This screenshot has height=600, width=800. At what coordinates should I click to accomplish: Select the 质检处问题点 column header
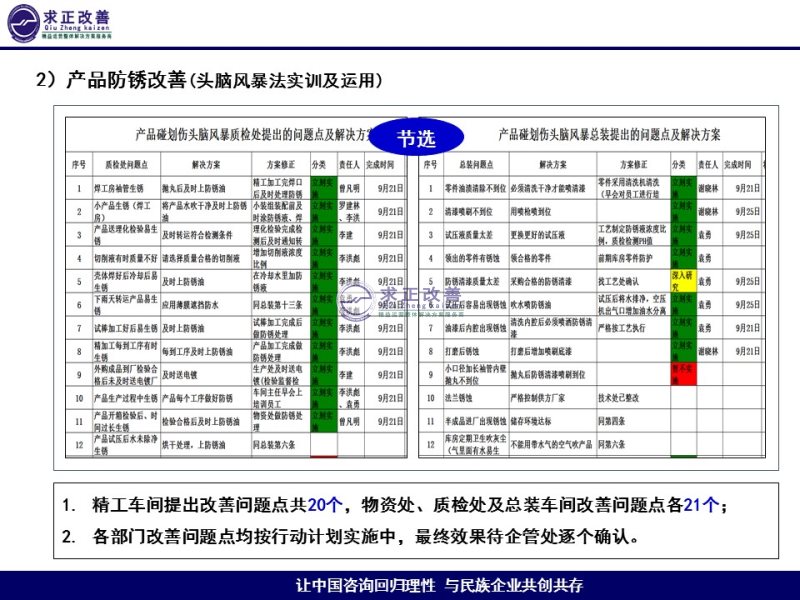pyautogui.click(x=126, y=163)
